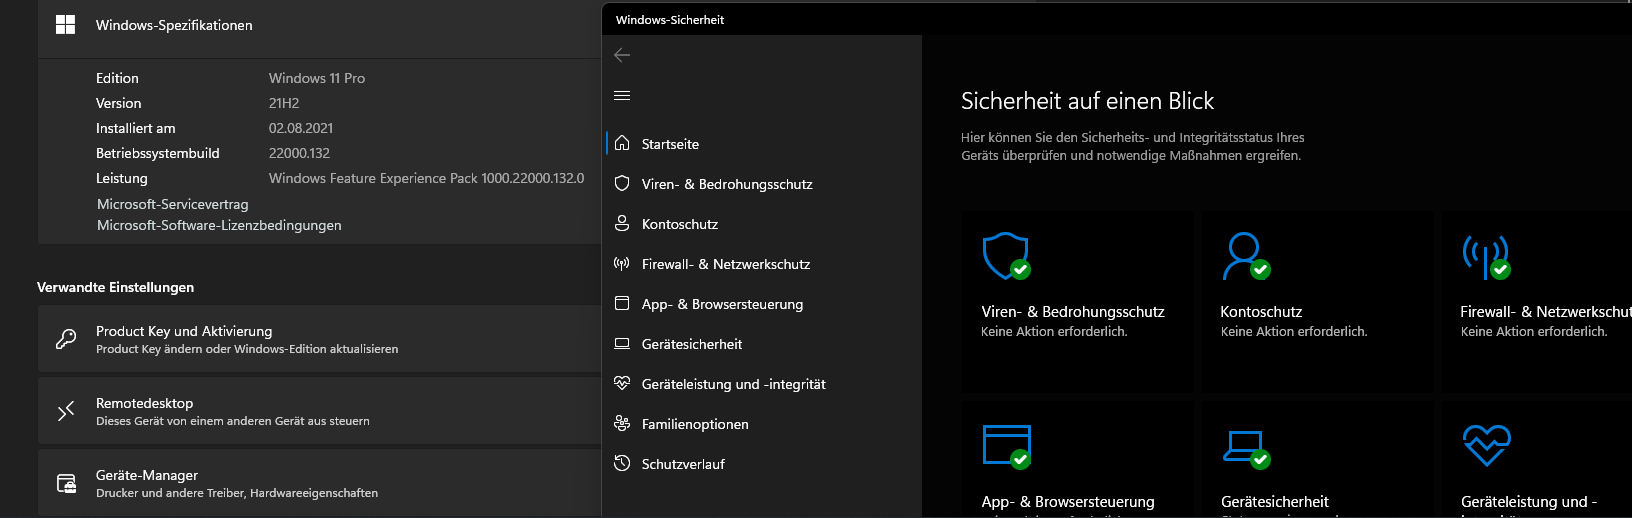This screenshot has height=518, width=1632.
Task: Open the hamburger menu in Windows-Sicherheit
Action: coord(622,96)
